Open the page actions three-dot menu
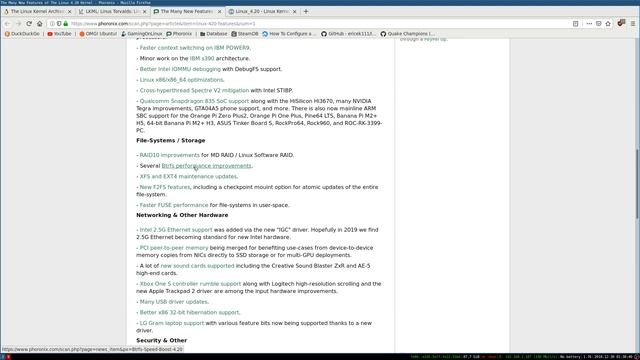 click(x=589, y=24)
